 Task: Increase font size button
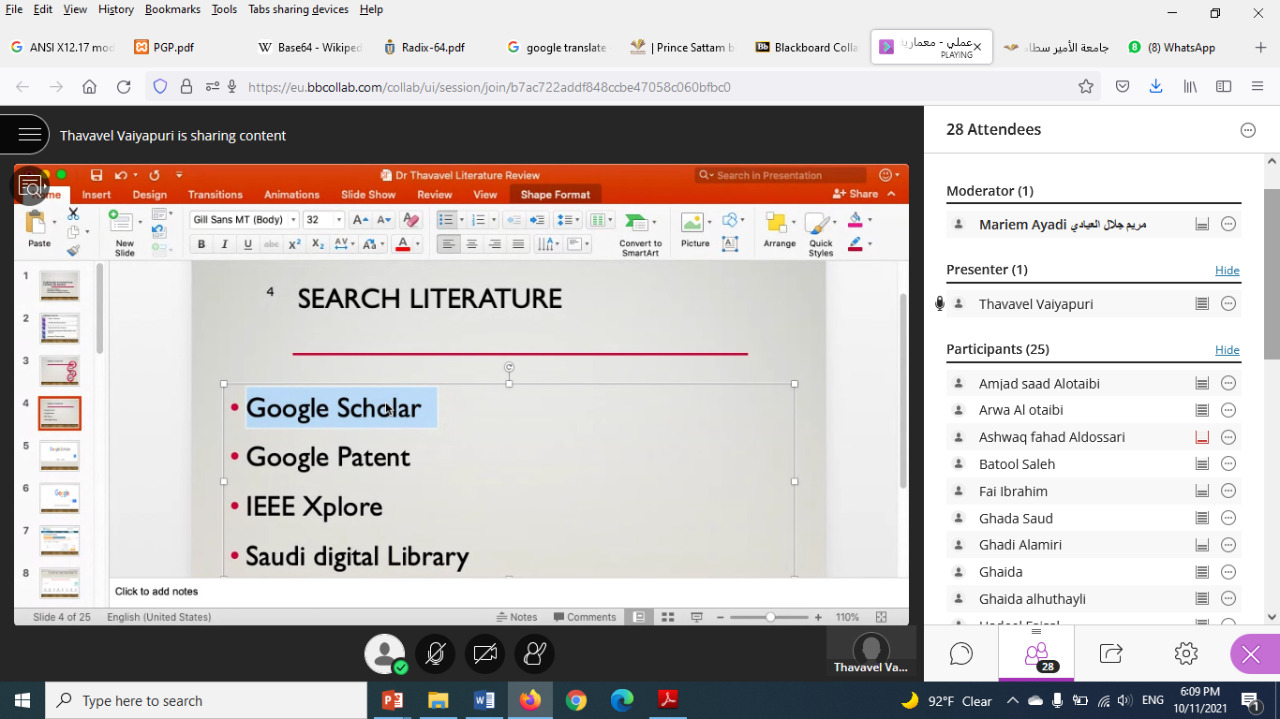[360, 220]
